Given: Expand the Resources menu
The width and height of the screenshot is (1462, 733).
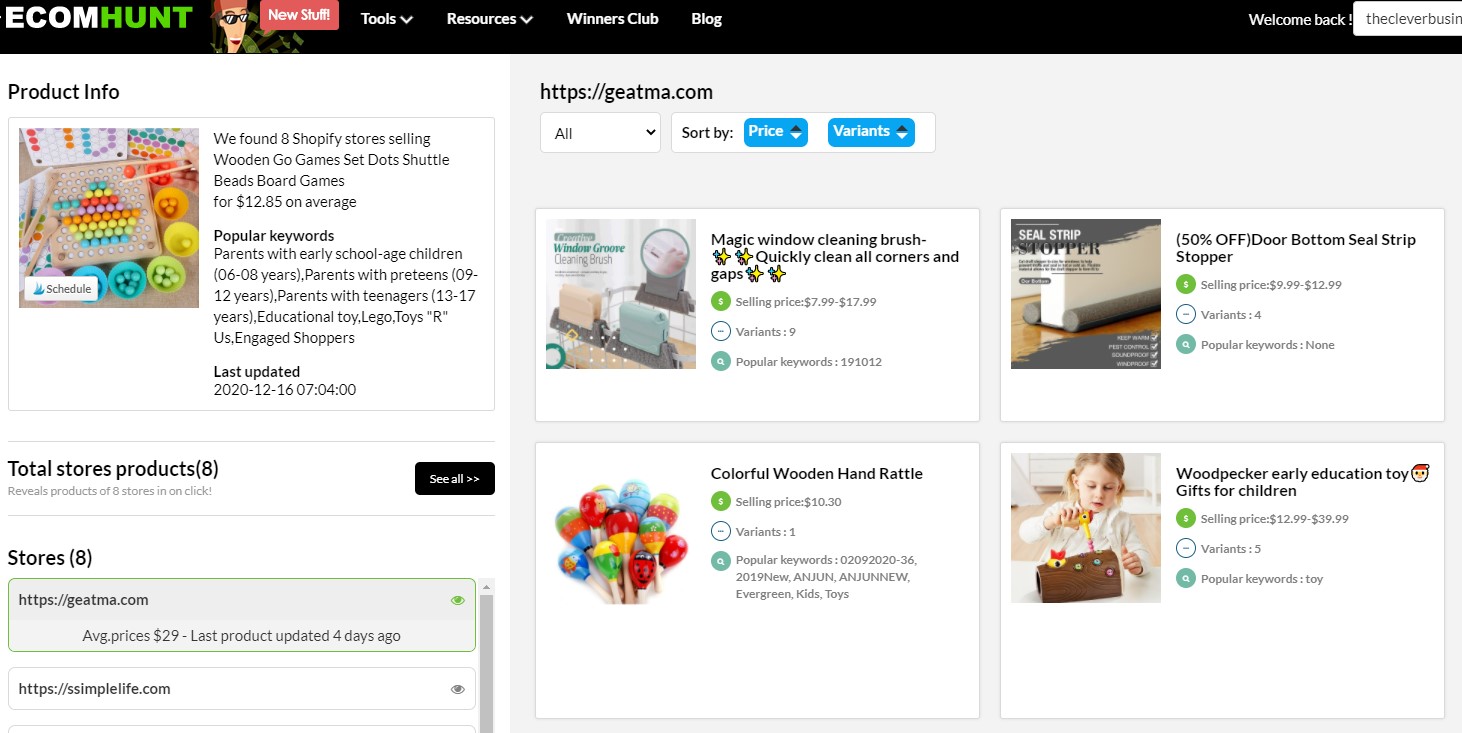Looking at the screenshot, I should click(x=489, y=18).
